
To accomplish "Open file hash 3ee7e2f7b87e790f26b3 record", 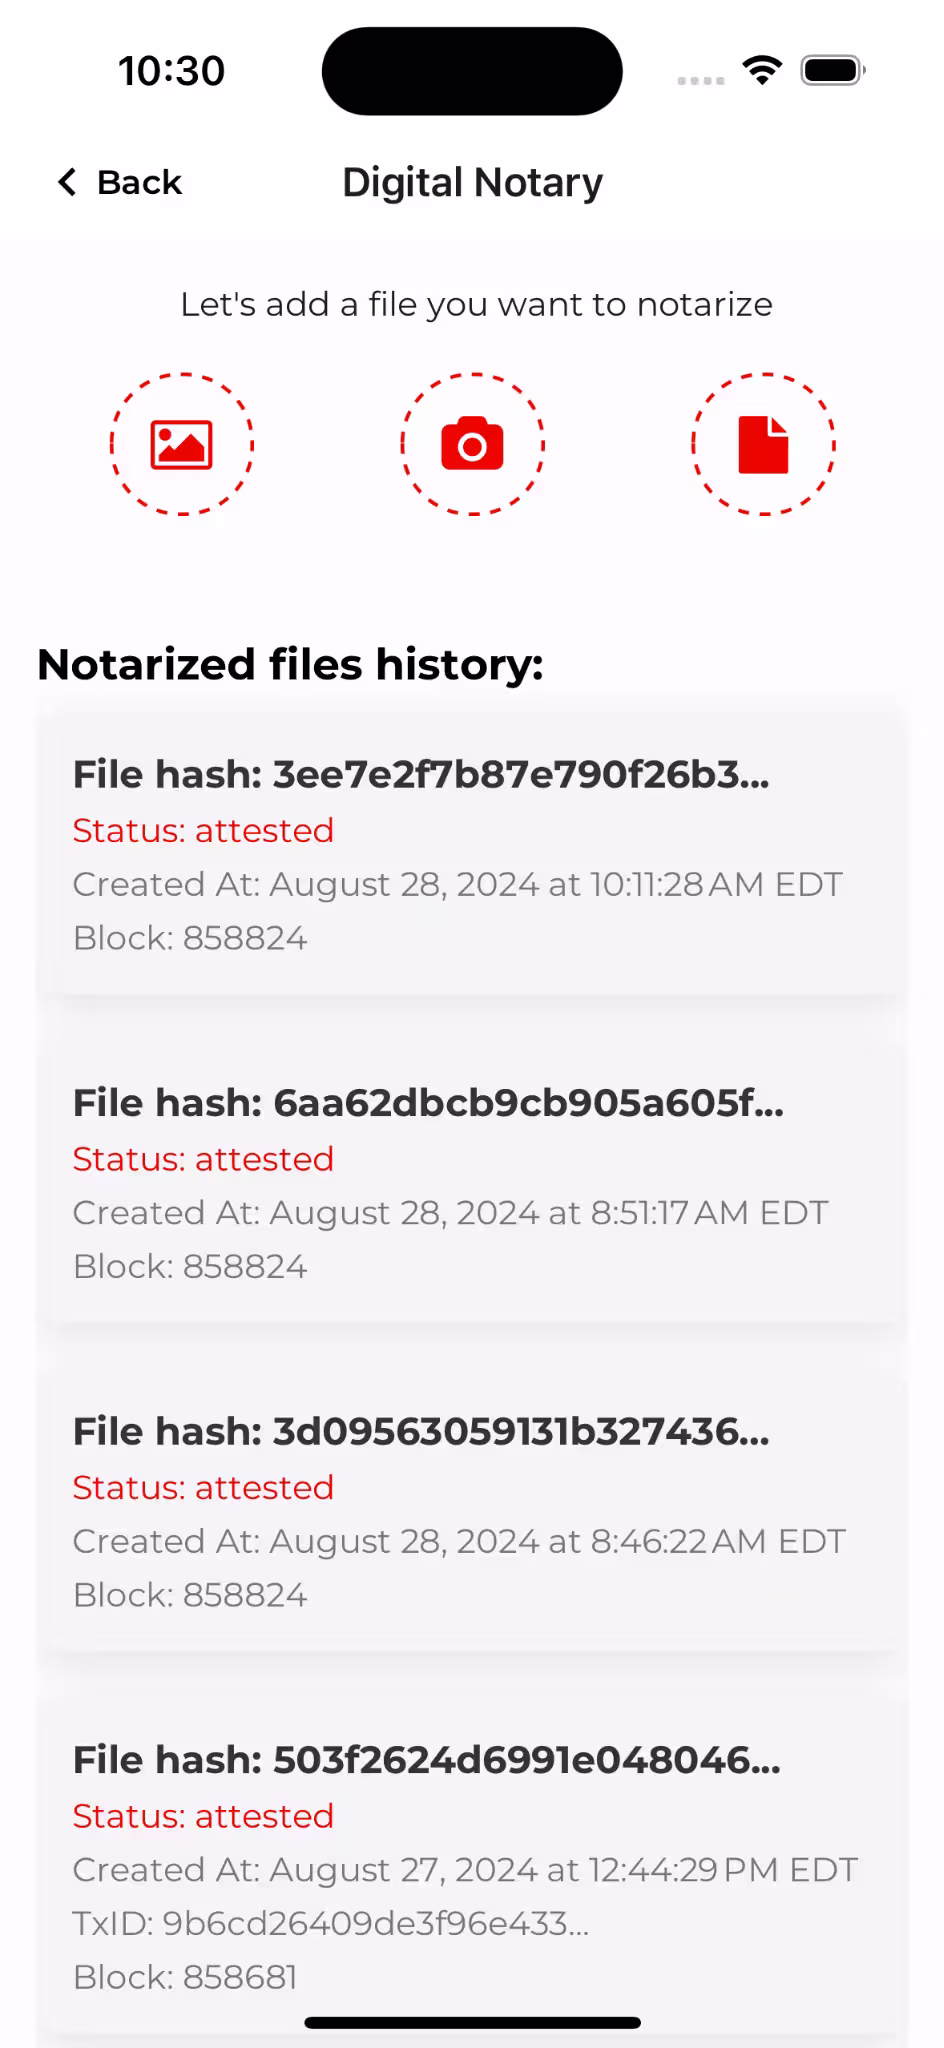I will point(421,775).
